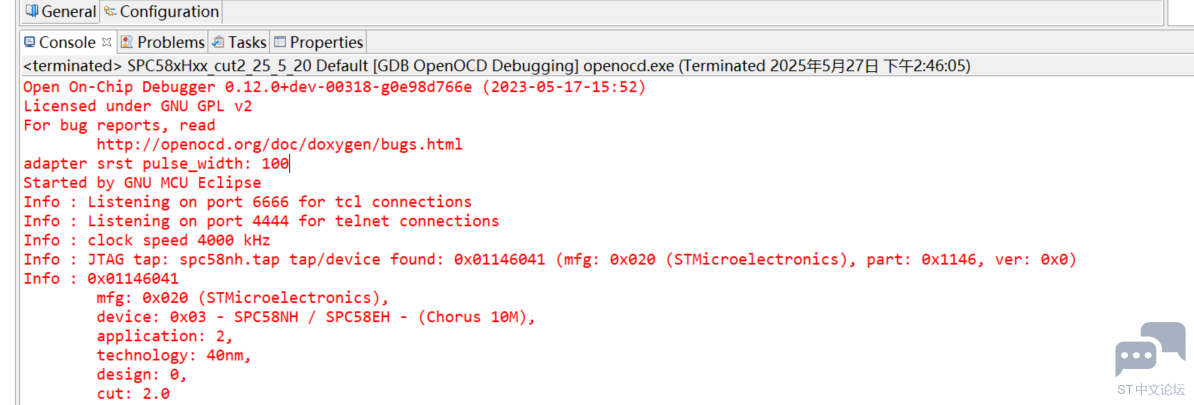Open the Tasks tab

coord(239,42)
